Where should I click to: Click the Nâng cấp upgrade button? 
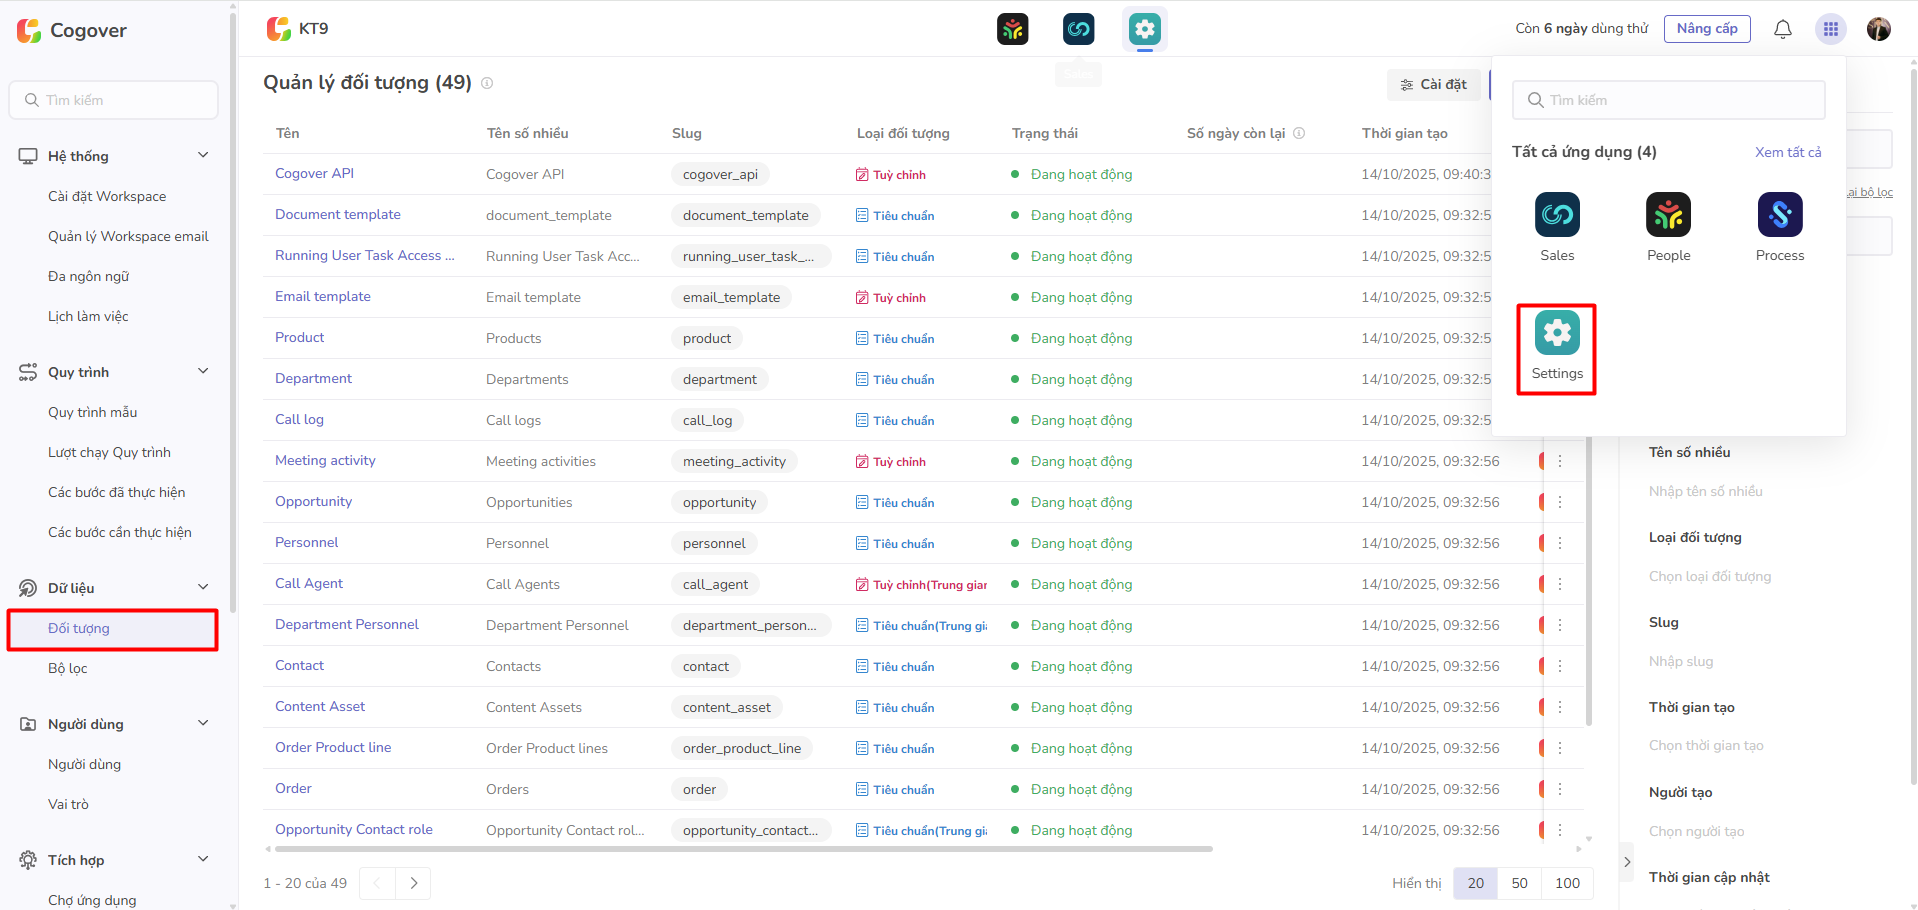point(1706,29)
